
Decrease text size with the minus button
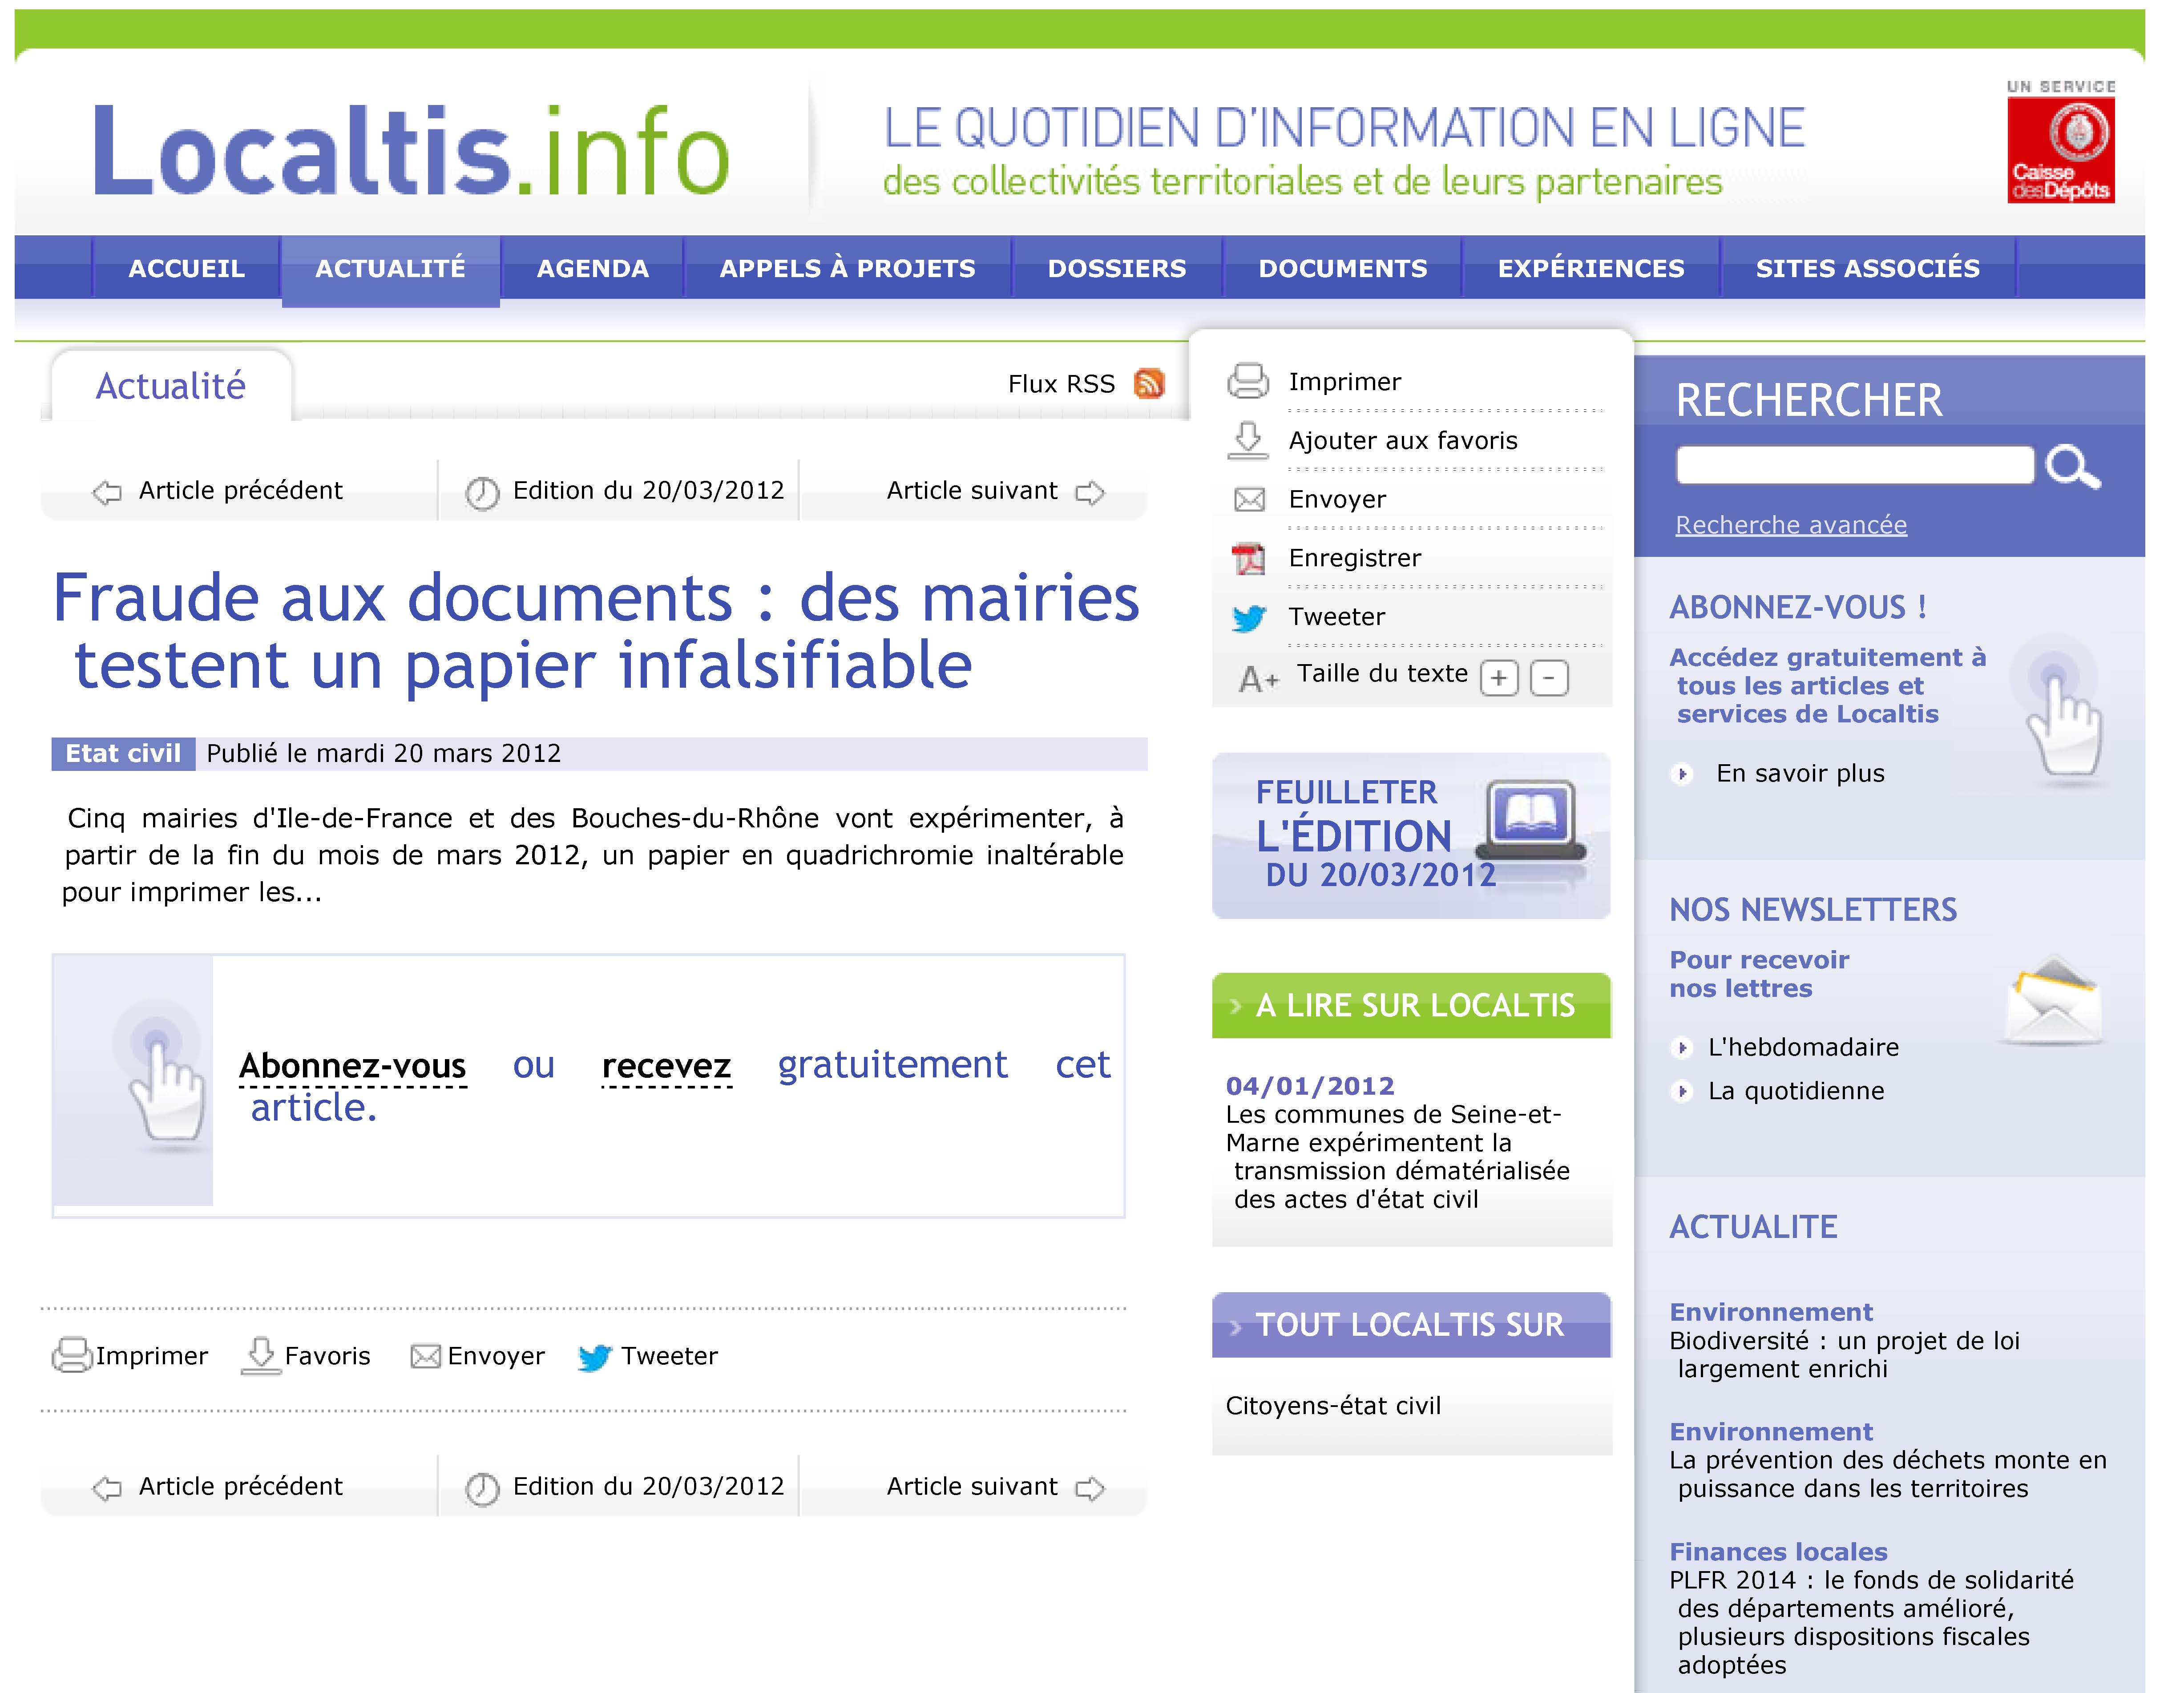pyautogui.click(x=1549, y=678)
